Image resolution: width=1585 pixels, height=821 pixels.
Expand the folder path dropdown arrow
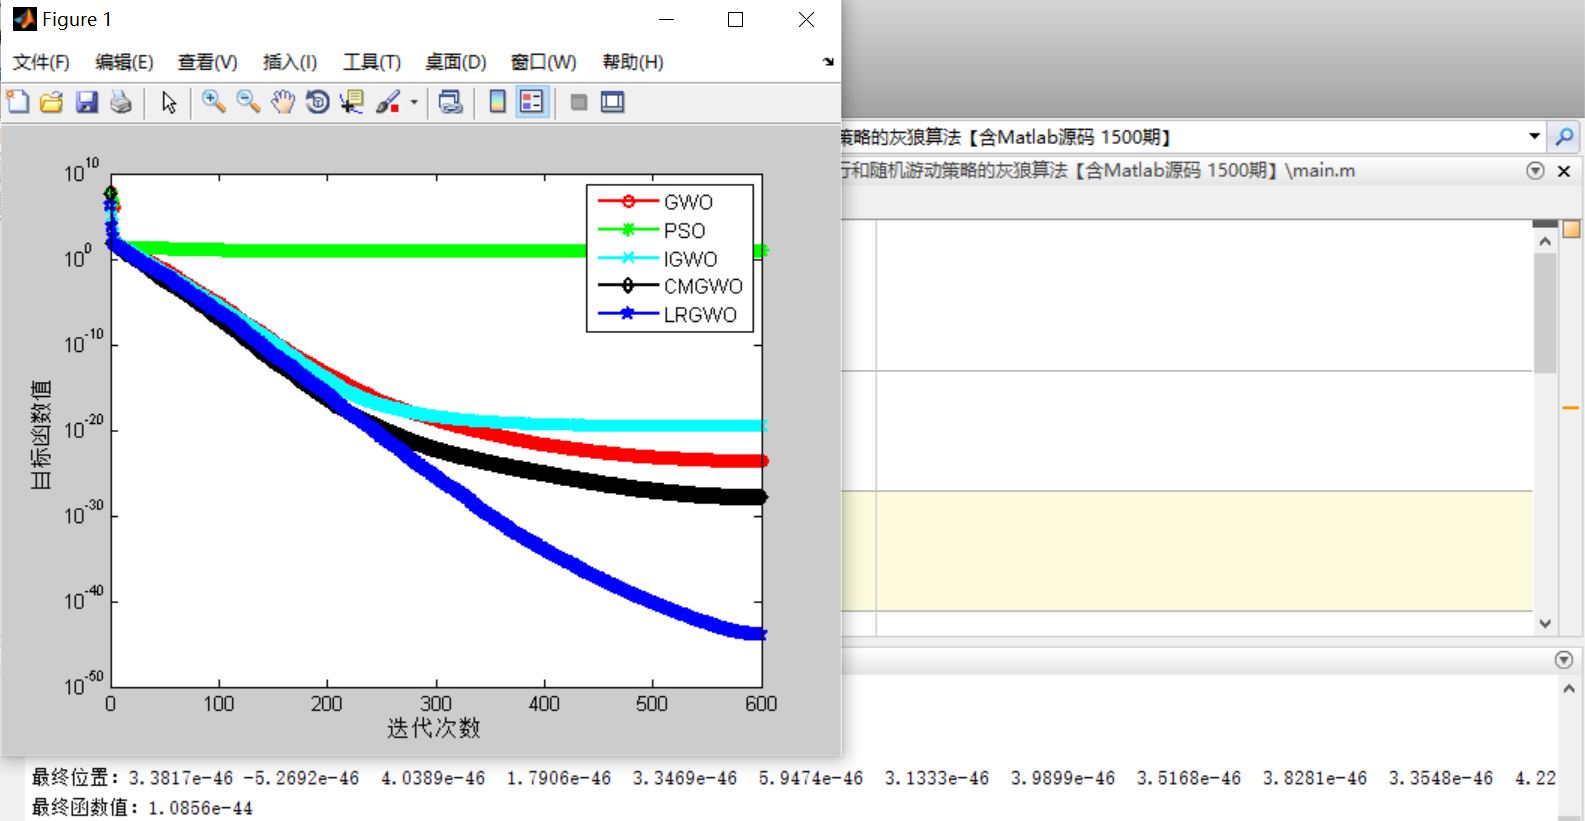pyautogui.click(x=1534, y=136)
